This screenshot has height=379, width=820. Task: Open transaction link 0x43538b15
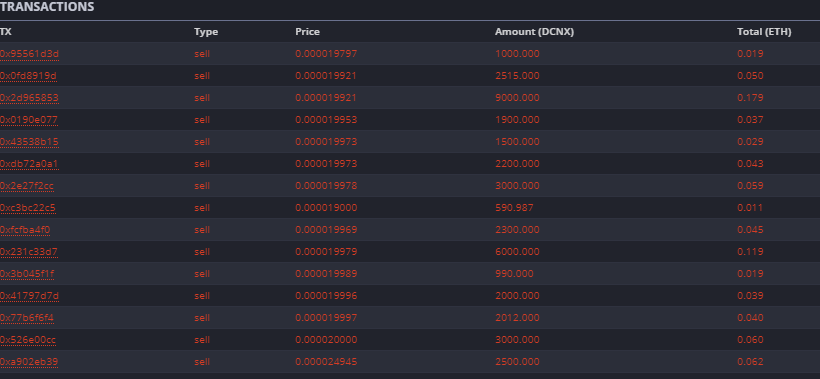tap(29, 142)
